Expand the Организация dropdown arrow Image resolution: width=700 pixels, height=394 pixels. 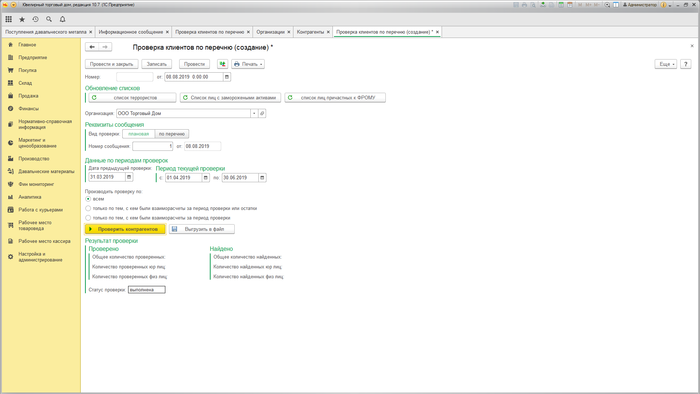pos(254,113)
